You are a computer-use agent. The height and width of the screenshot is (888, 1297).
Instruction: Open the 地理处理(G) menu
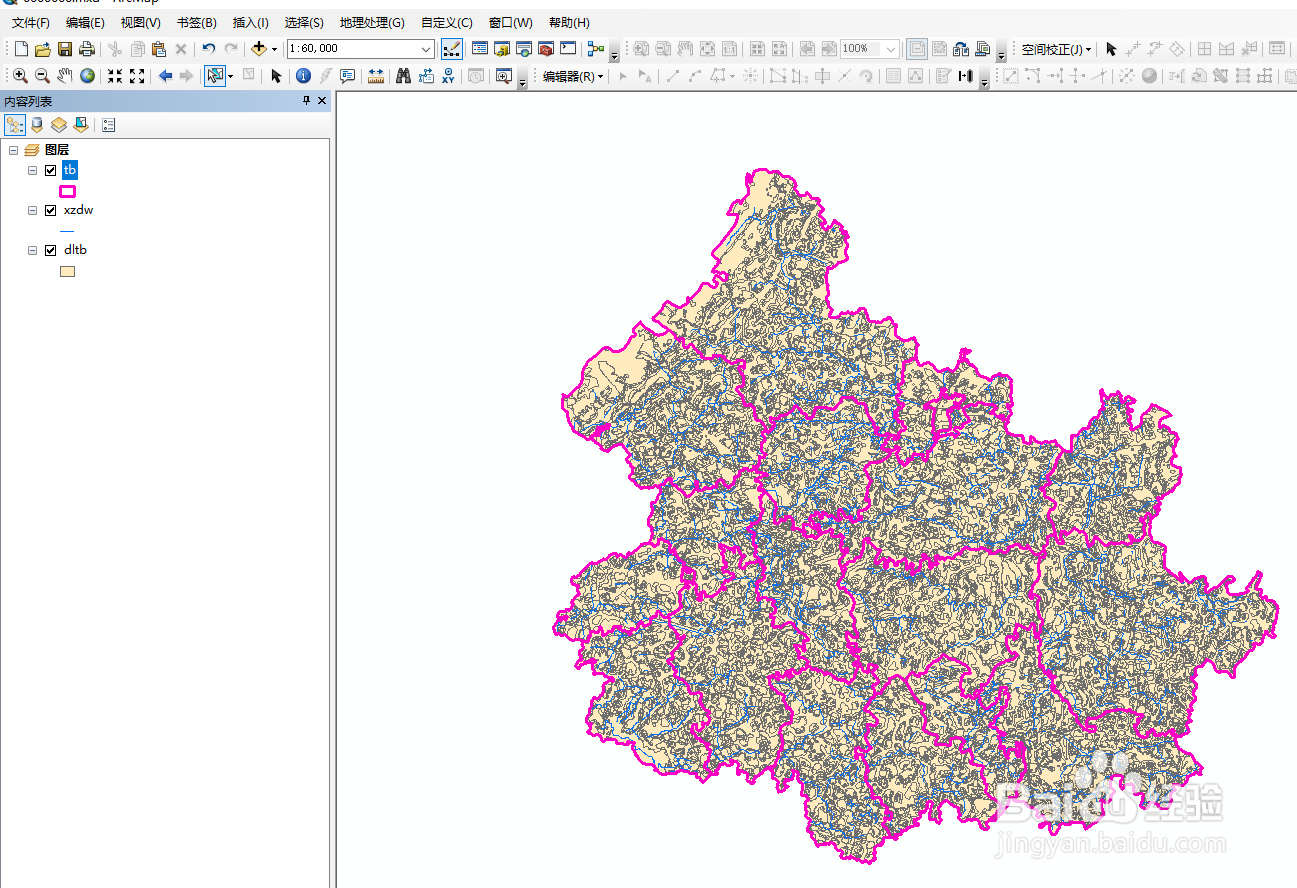(372, 22)
